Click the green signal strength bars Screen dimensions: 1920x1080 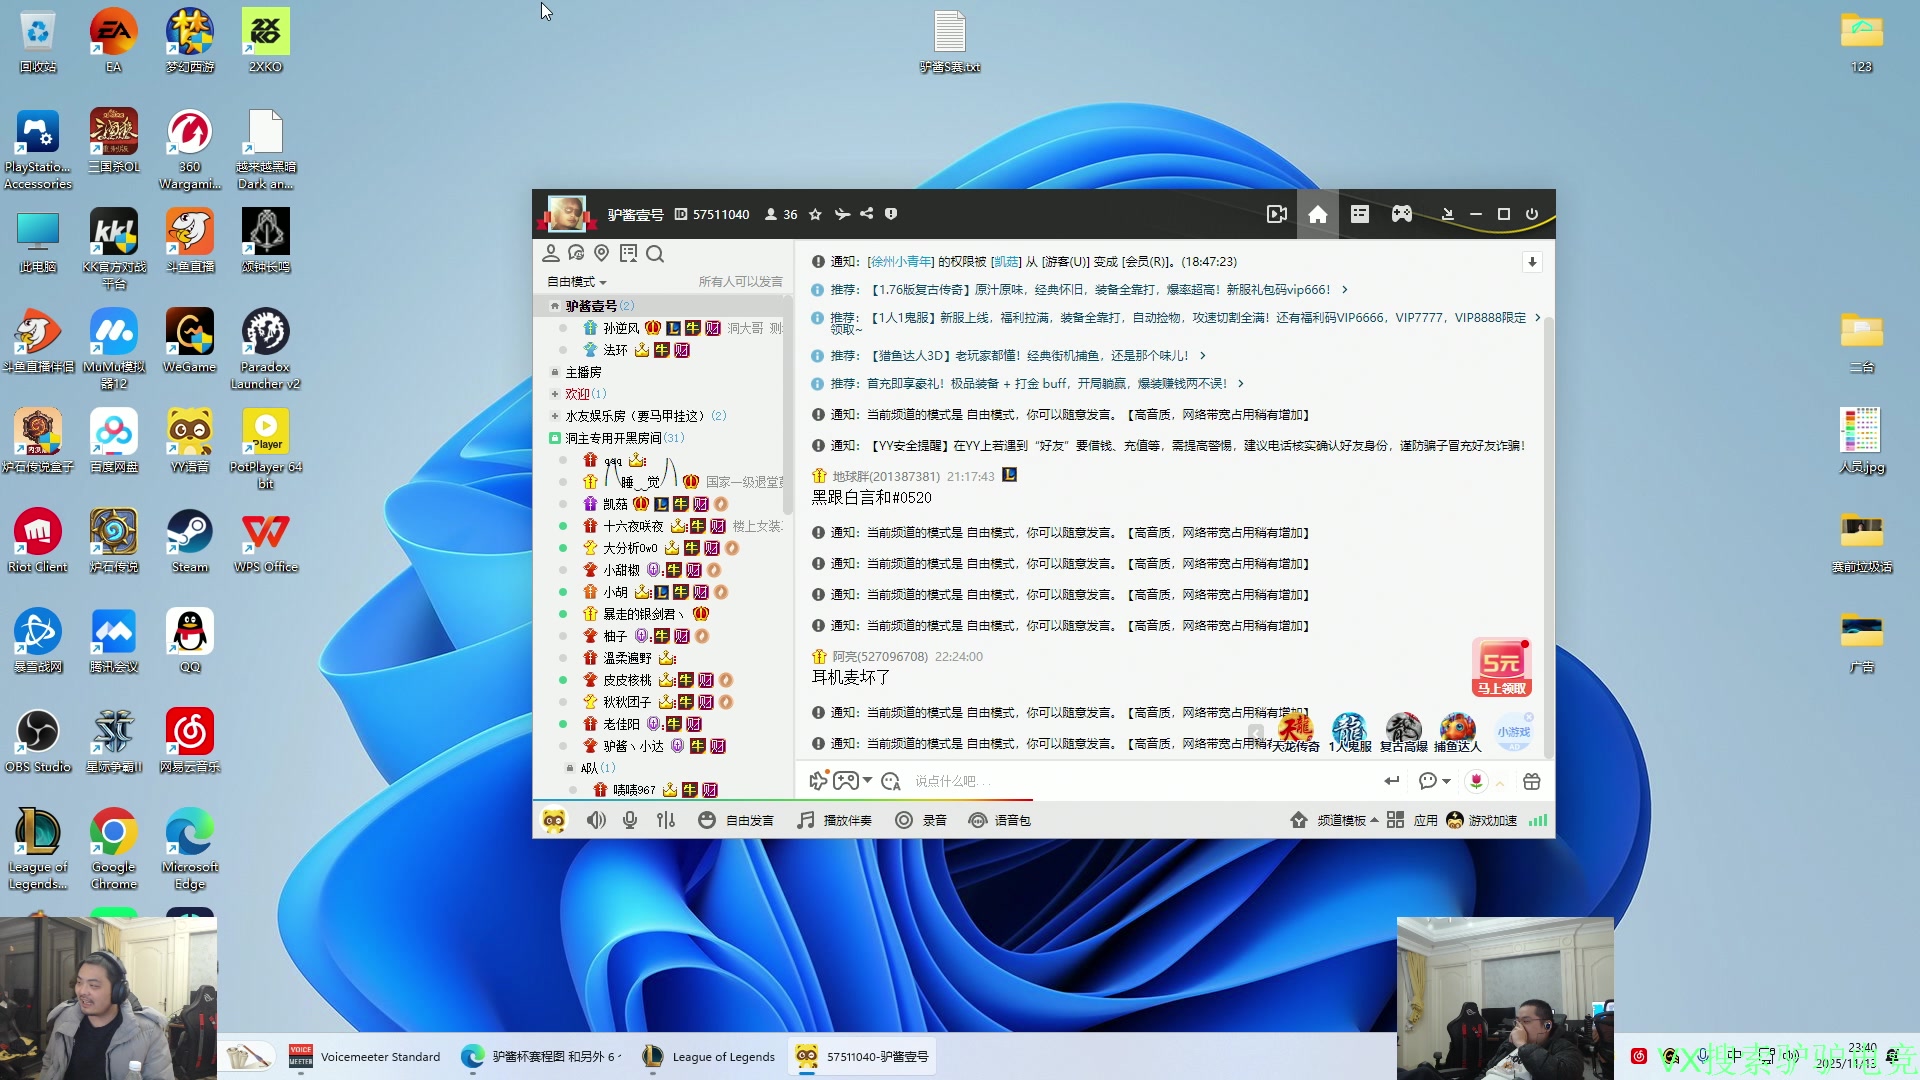tap(1537, 820)
